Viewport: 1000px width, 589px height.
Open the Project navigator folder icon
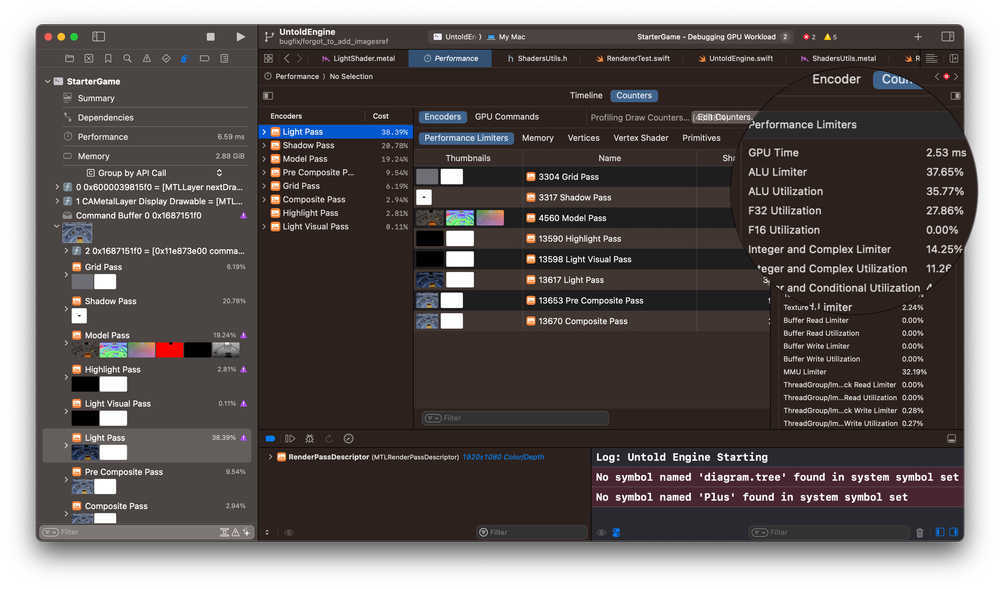coord(70,59)
